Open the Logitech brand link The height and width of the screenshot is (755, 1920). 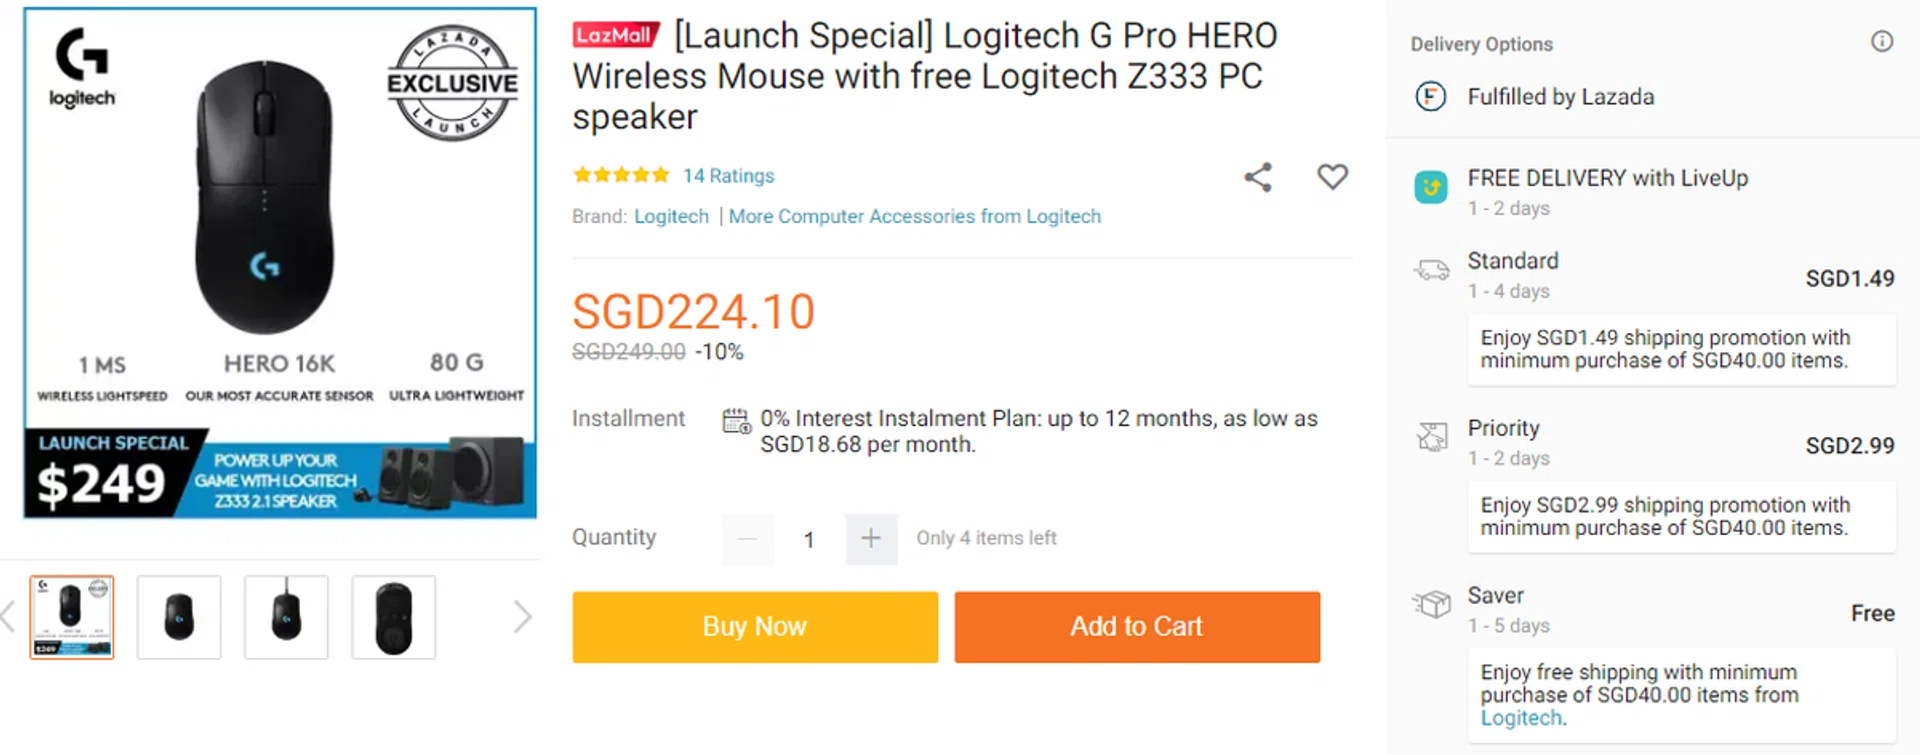(x=671, y=217)
